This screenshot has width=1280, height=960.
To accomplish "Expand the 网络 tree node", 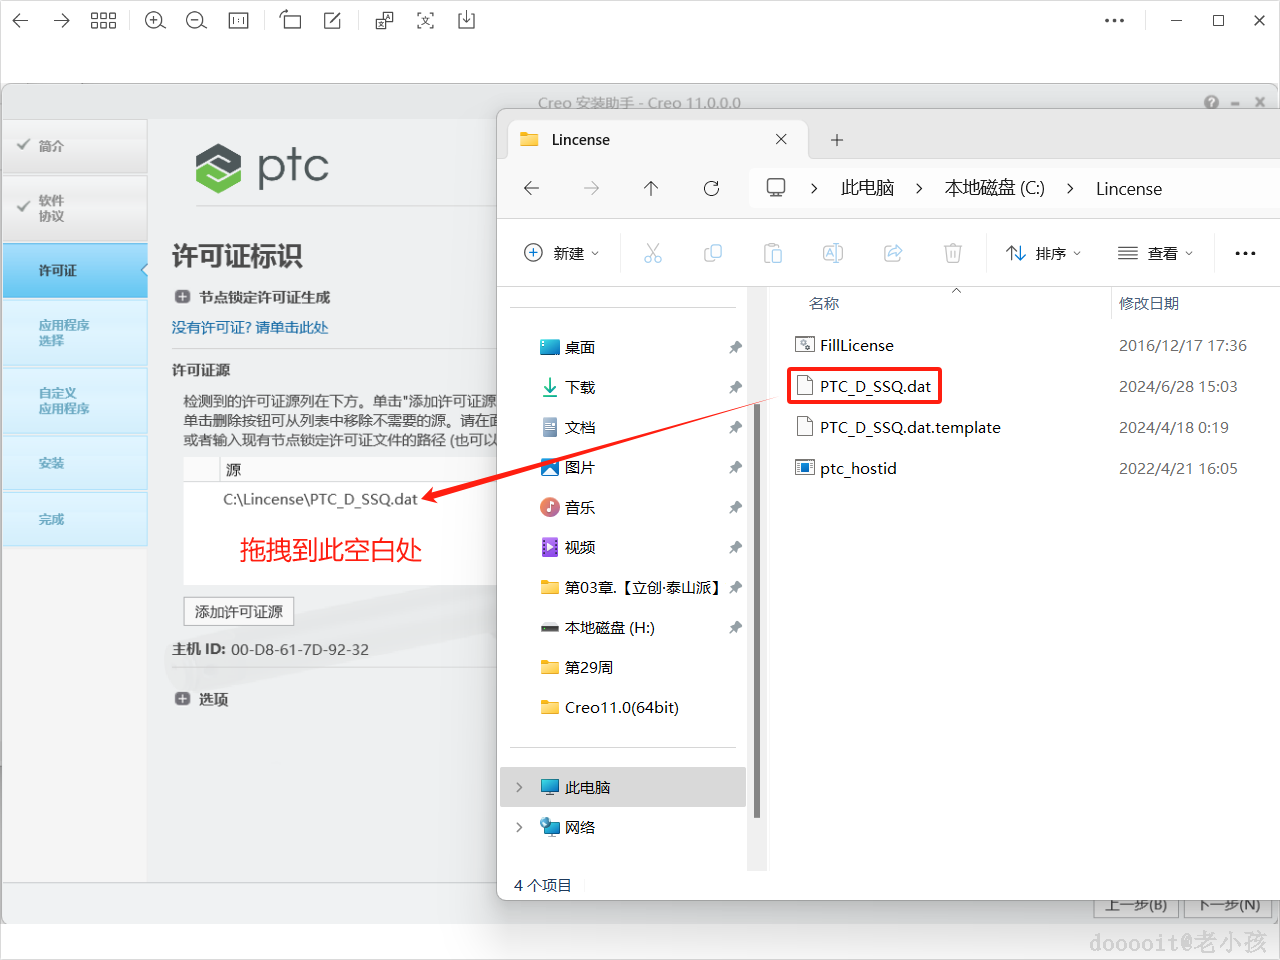I will (x=519, y=827).
